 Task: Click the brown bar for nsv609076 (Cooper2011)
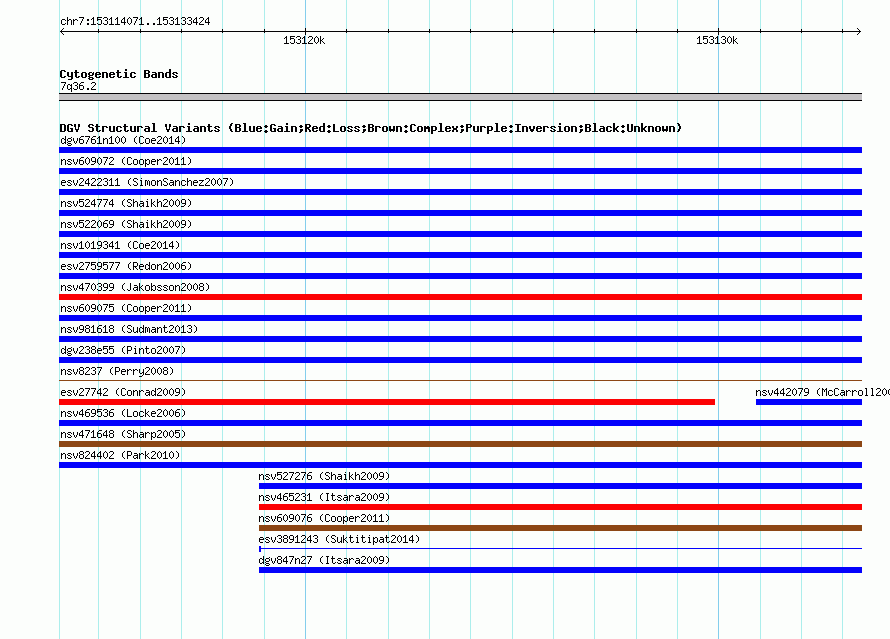tap(560, 528)
